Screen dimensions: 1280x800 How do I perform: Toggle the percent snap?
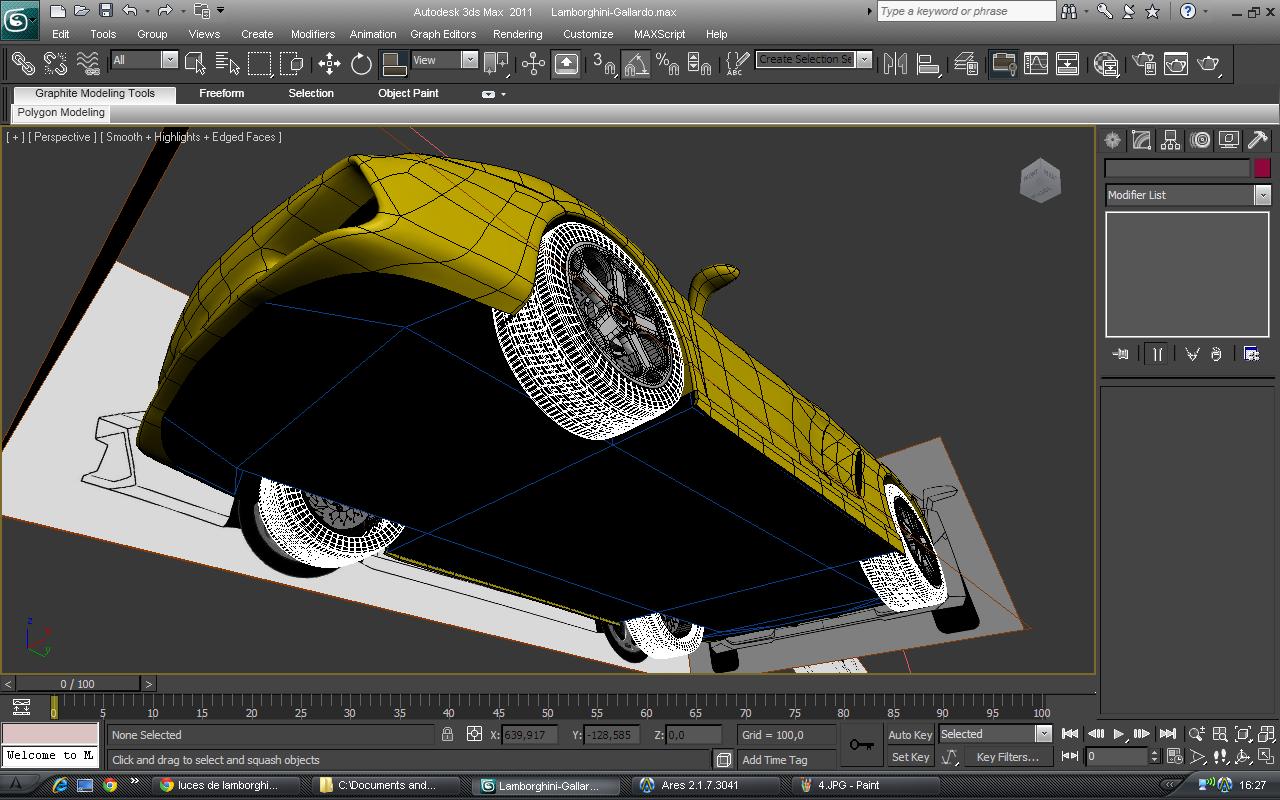667,64
